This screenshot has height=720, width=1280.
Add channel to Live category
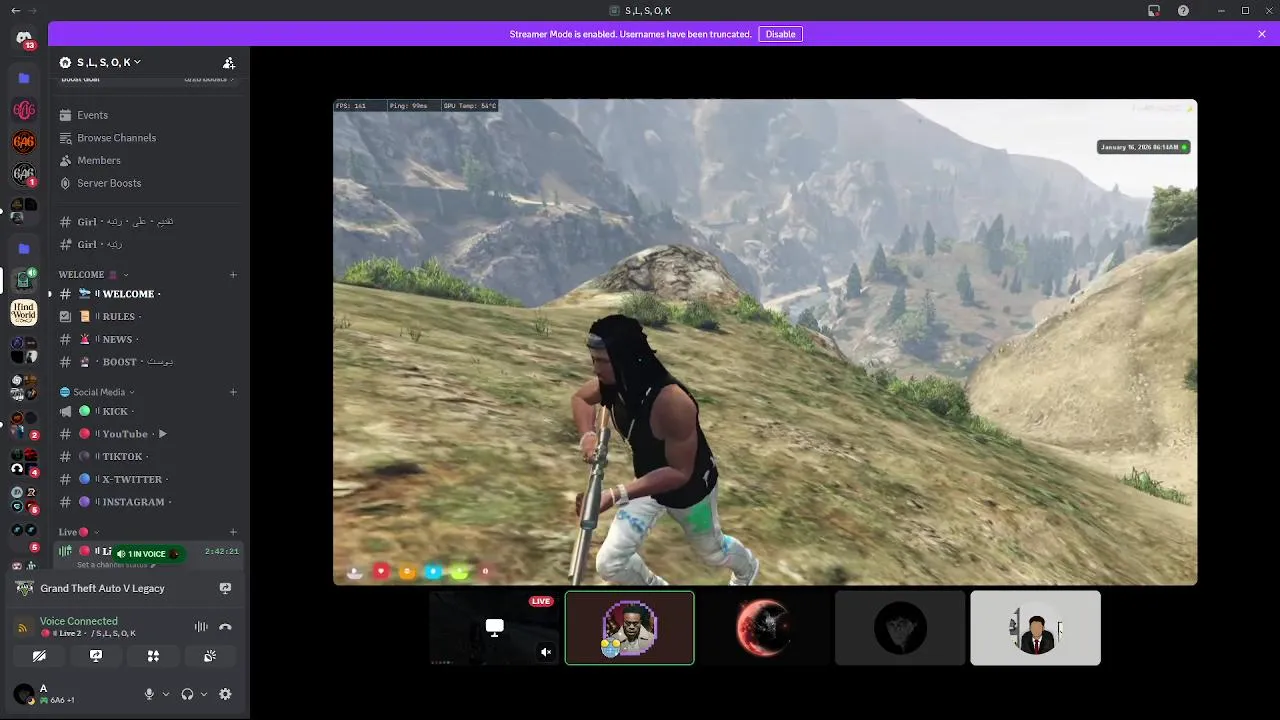coord(233,532)
